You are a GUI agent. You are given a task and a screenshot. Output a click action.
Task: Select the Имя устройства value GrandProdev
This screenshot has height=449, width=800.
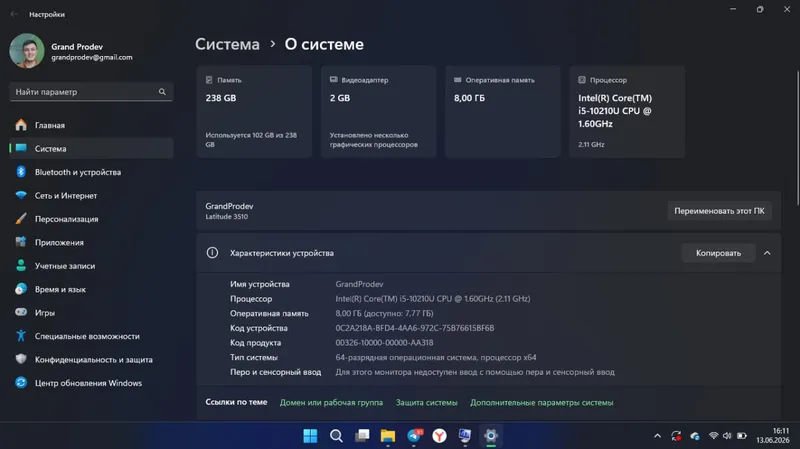359,284
